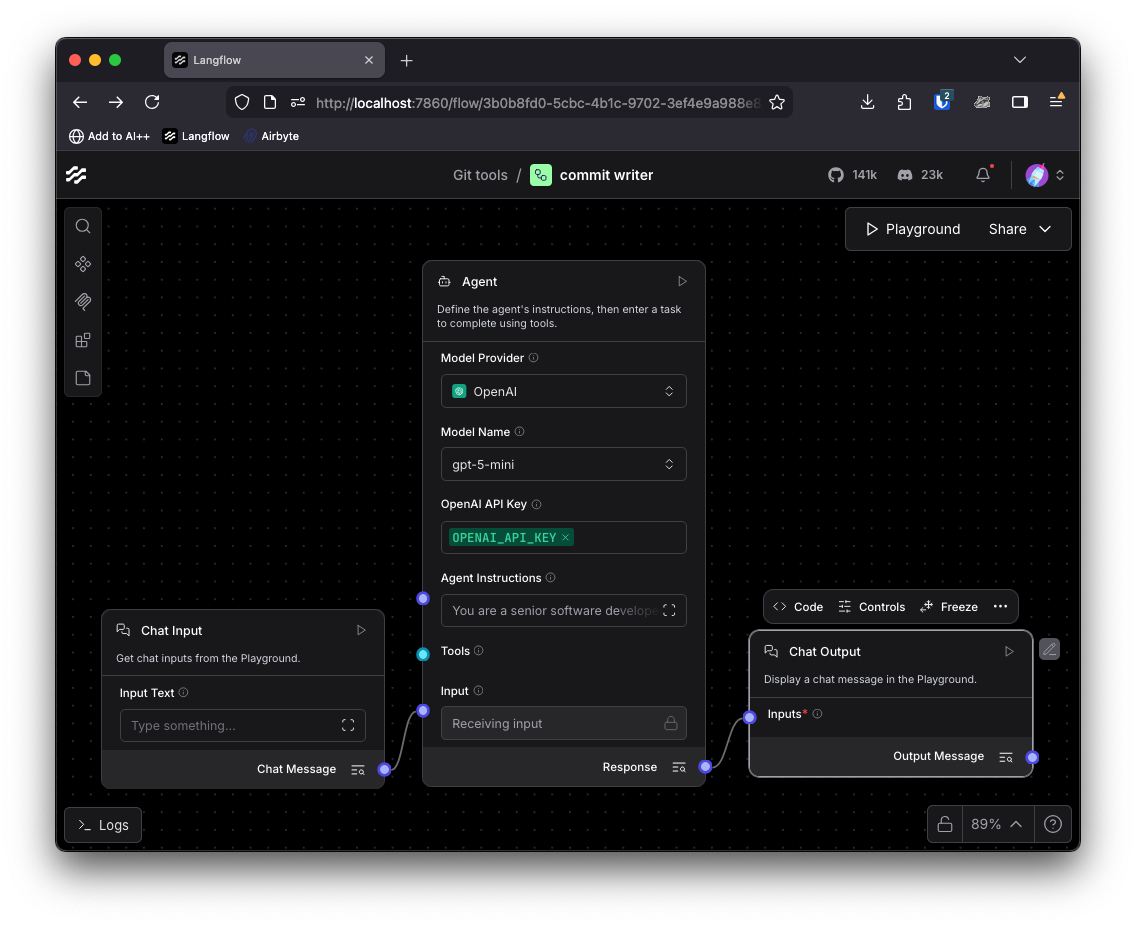Open the Code tab of Chat Output
Image resolution: width=1136 pixels, height=925 pixels.
coord(798,607)
